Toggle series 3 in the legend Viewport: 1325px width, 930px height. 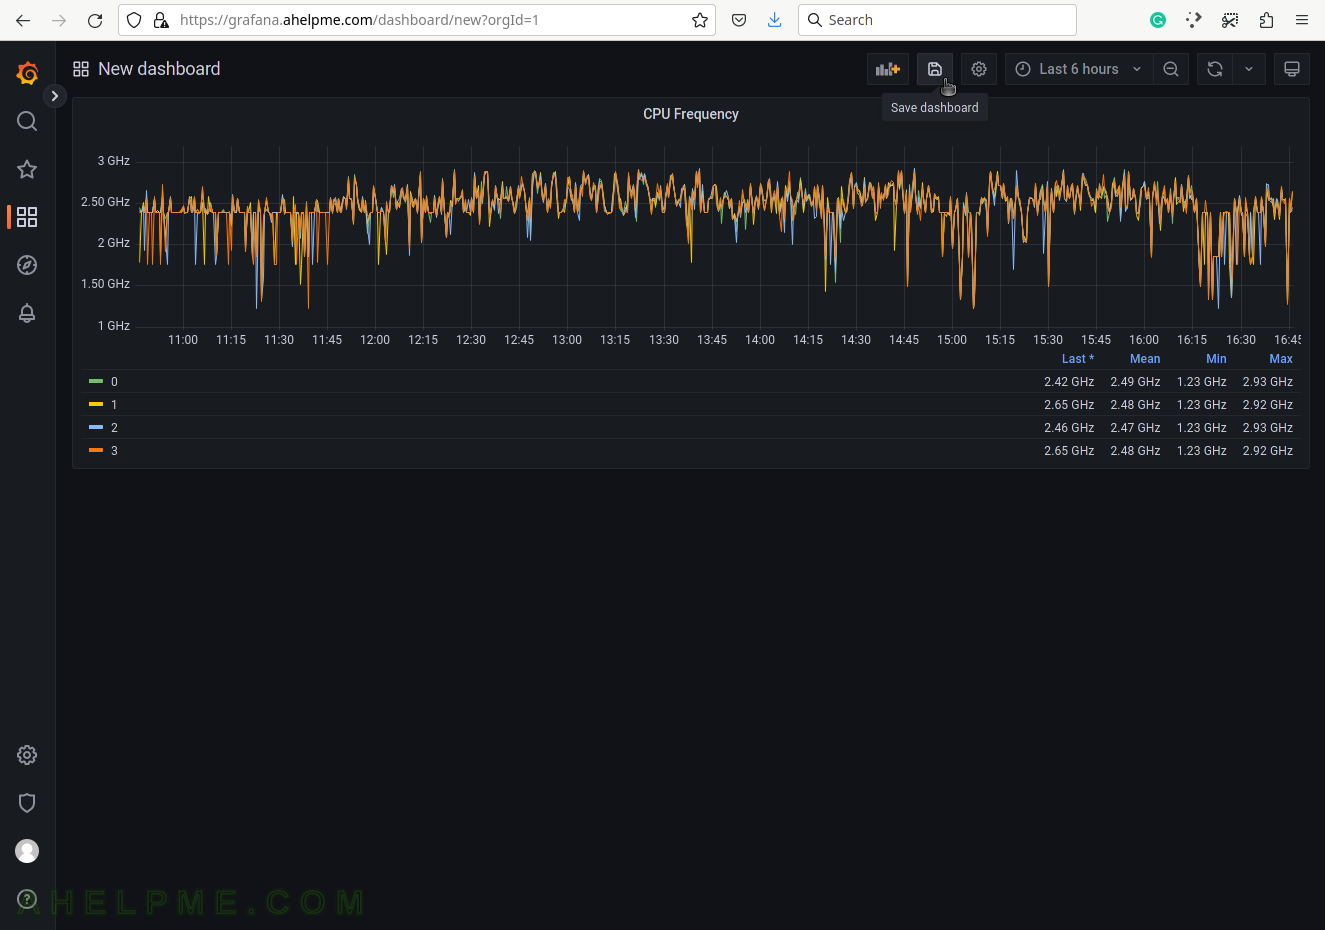[114, 451]
